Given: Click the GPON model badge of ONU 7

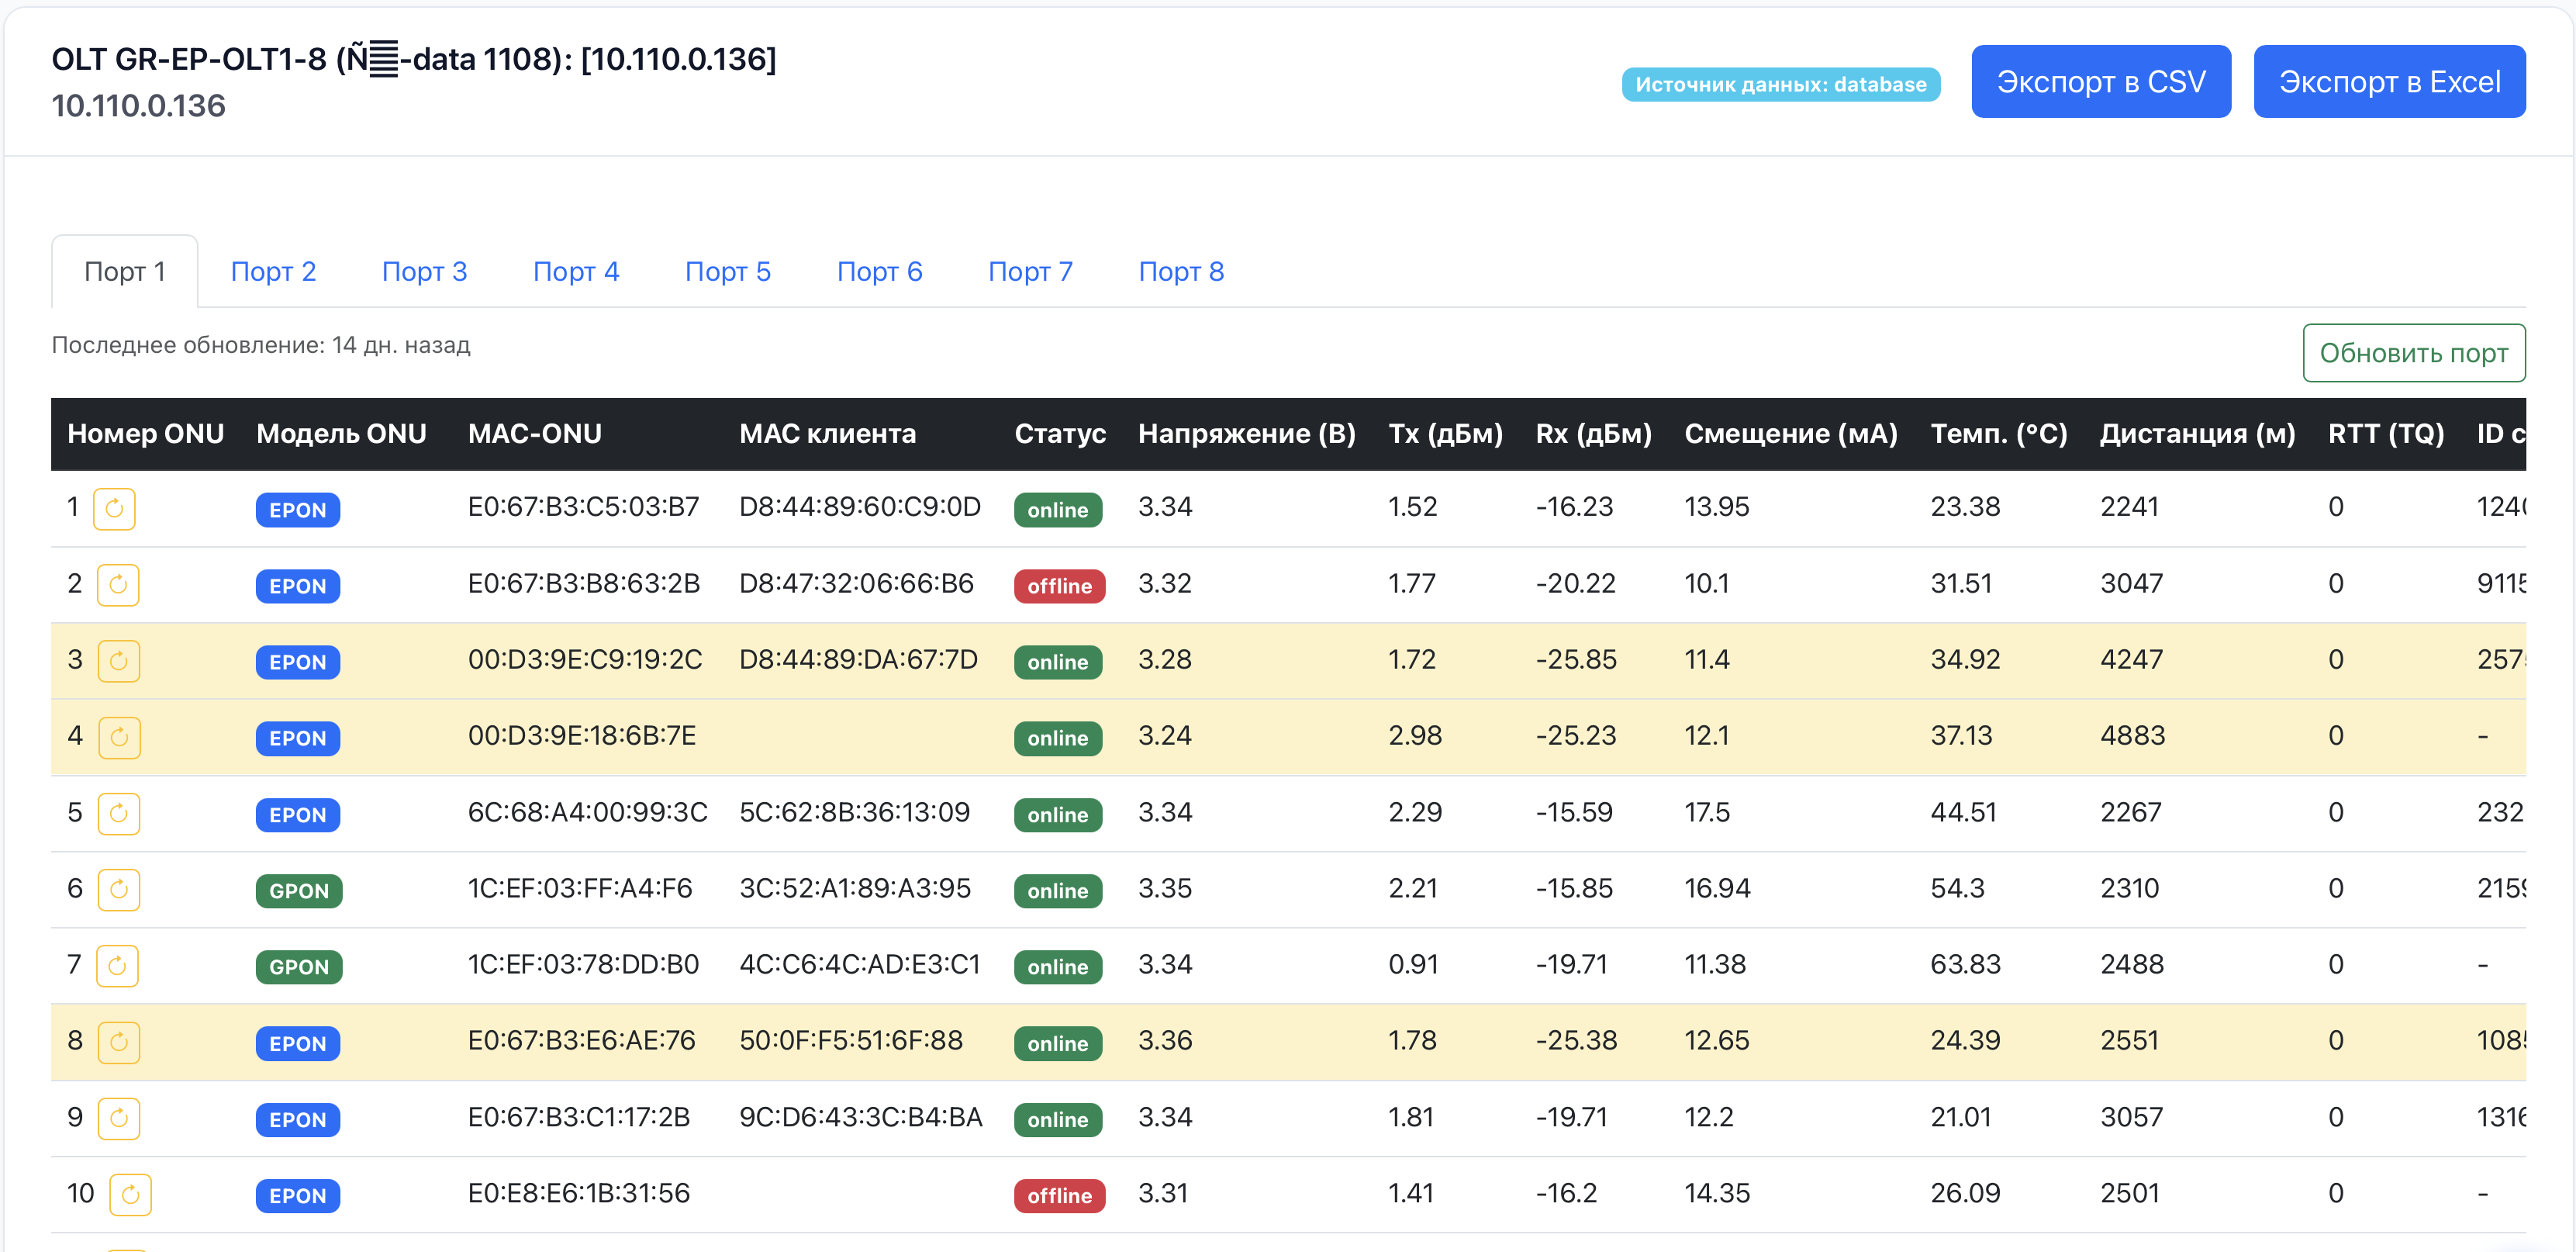Looking at the screenshot, I should 299,967.
